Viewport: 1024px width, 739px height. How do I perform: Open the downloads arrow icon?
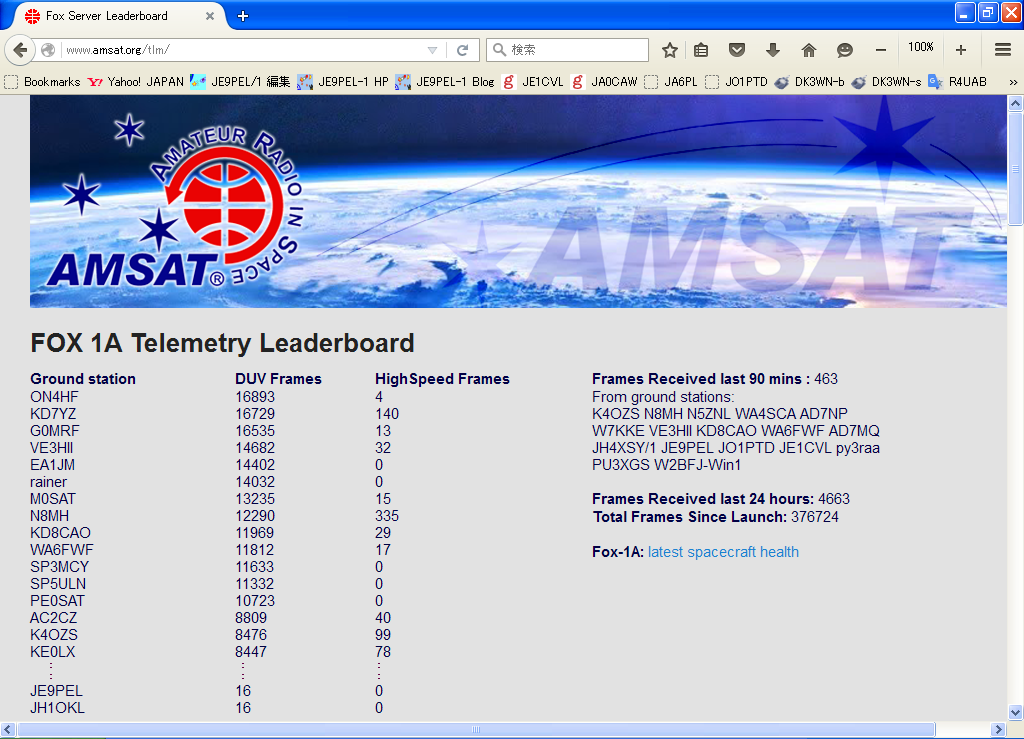point(773,50)
